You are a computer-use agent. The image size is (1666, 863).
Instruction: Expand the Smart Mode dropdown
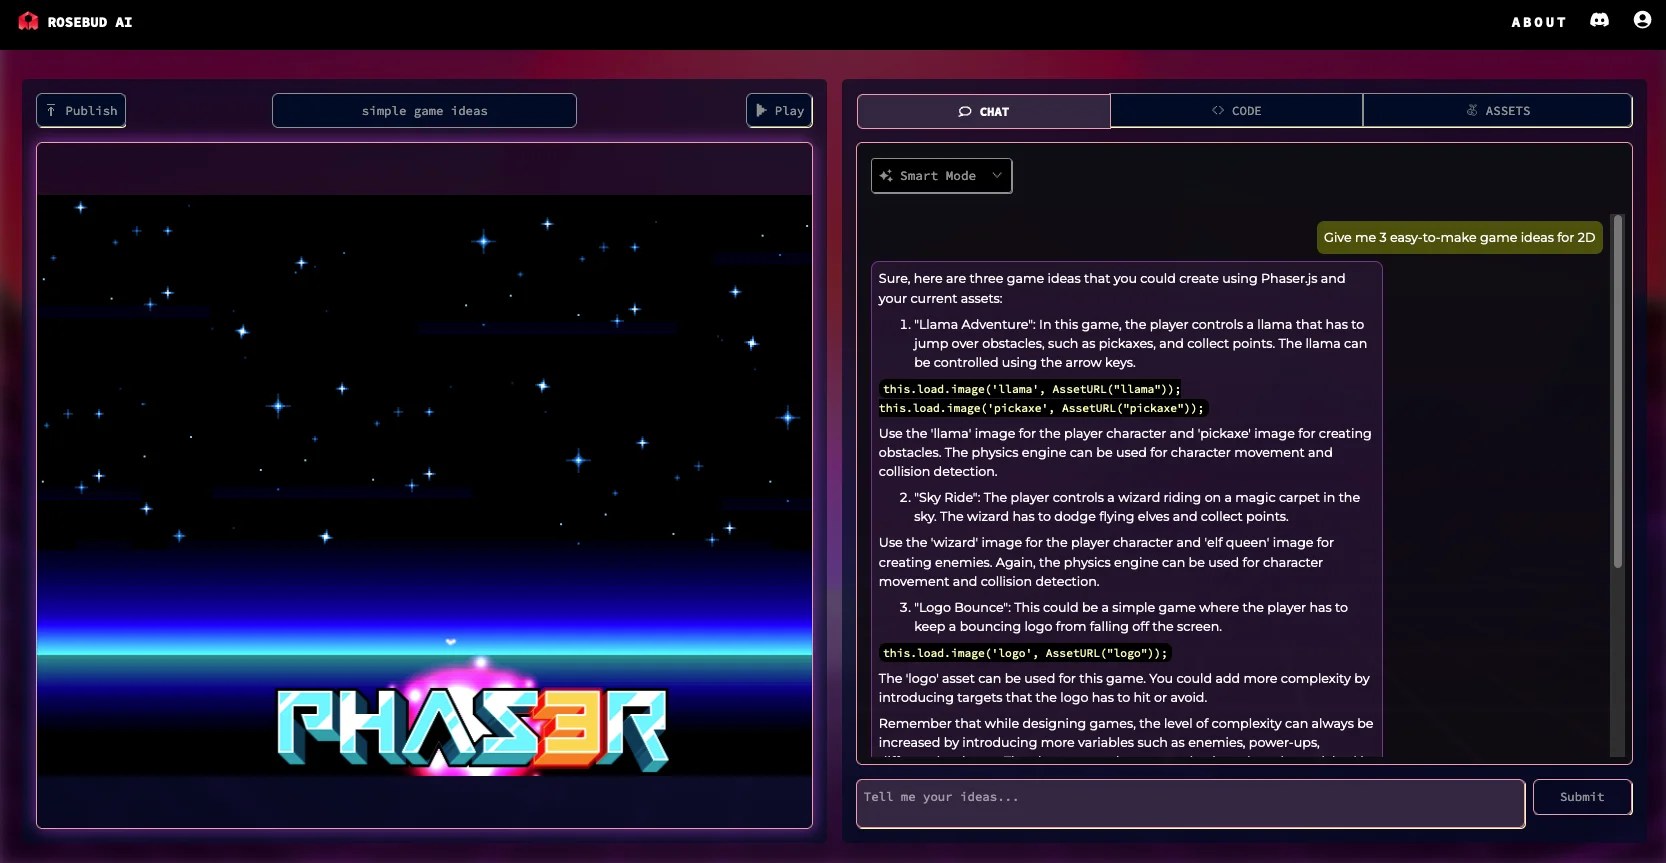pyautogui.click(x=941, y=176)
